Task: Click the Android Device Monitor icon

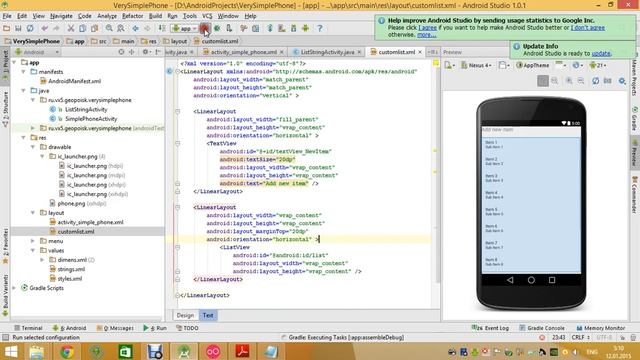Action: tap(305, 28)
